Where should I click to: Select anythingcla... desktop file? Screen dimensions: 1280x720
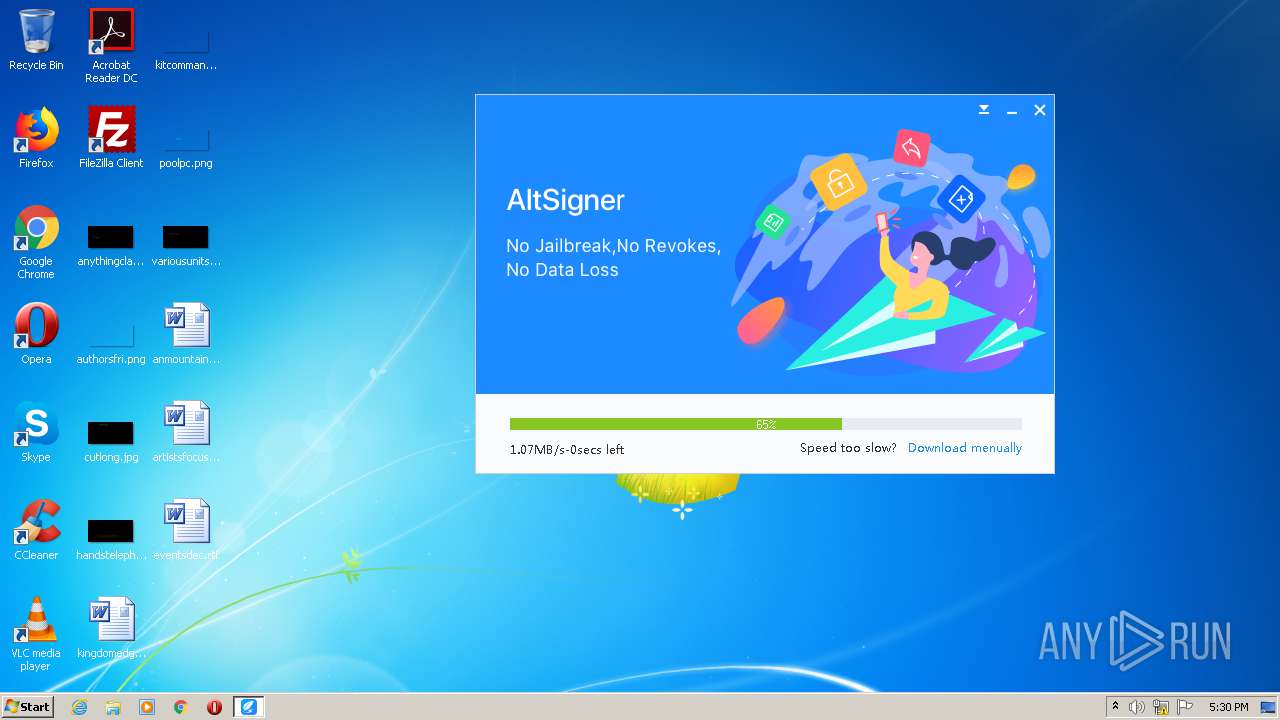point(111,246)
